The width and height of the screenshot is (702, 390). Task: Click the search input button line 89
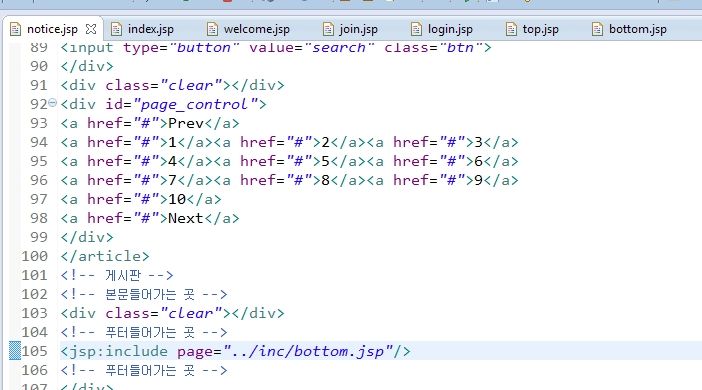click(x=276, y=47)
